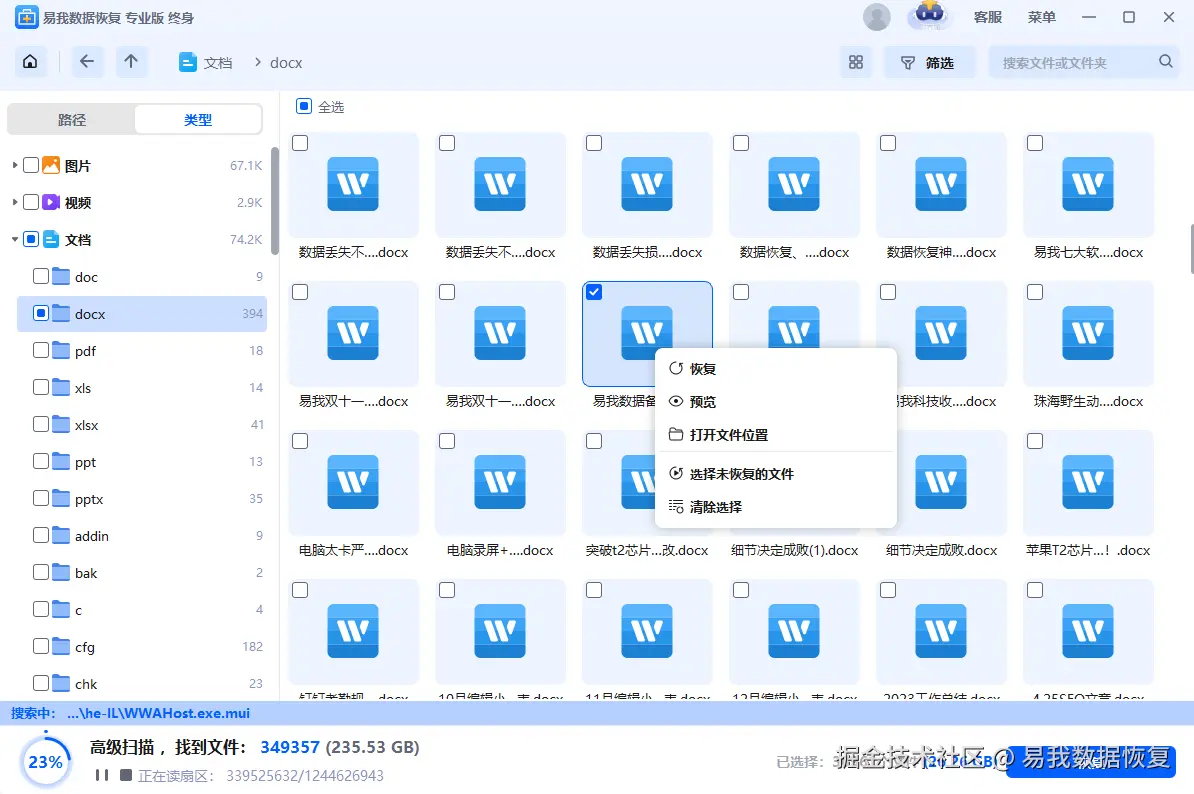Click the 23% scan progress circle
1194x794 pixels.
(x=45, y=761)
